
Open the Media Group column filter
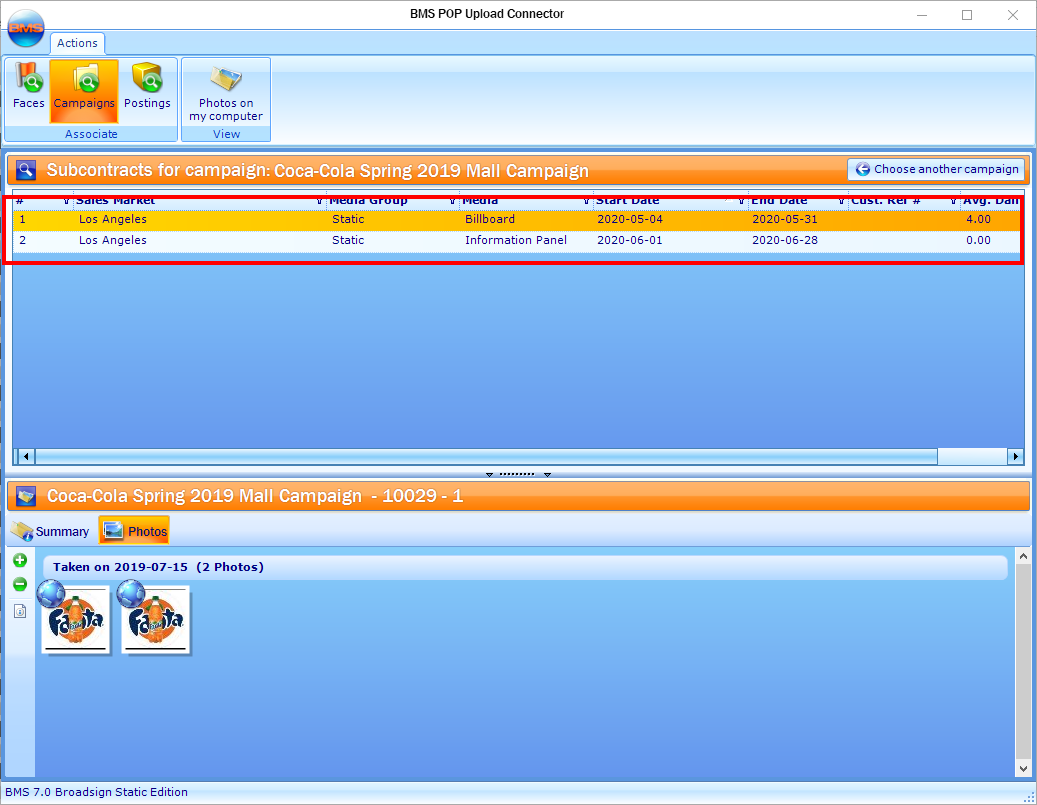pyautogui.click(x=452, y=200)
